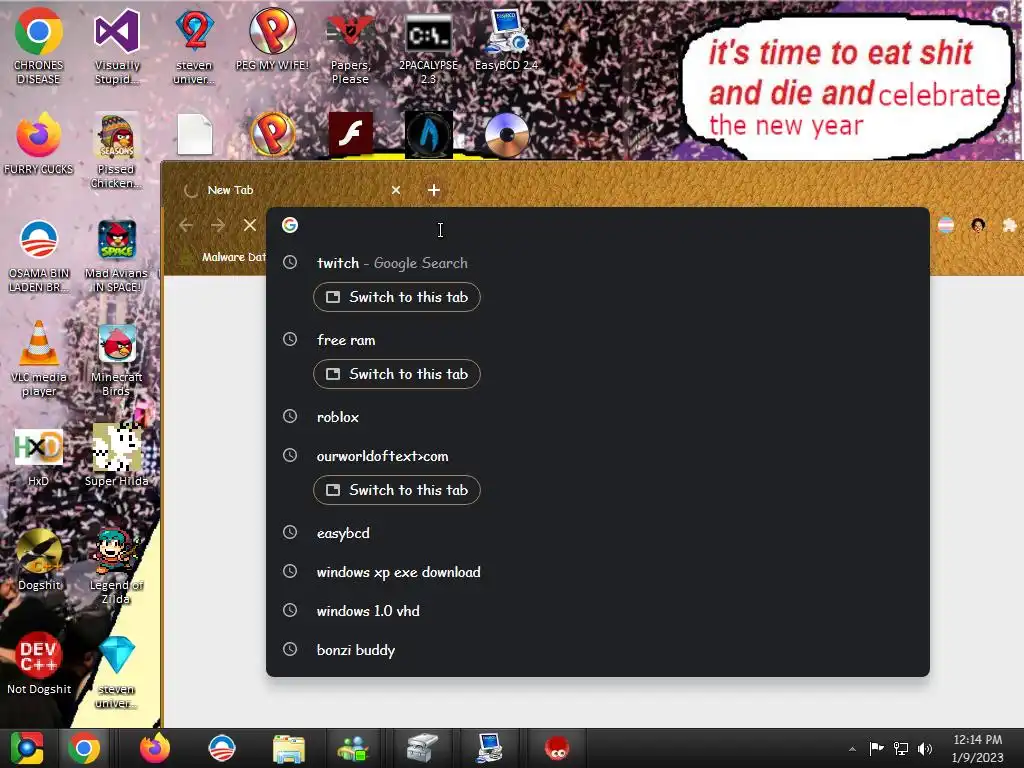The height and width of the screenshot is (768, 1024).
Task: Select free ram suggestion
Action: pyautogui.click(x=598, y=340)
